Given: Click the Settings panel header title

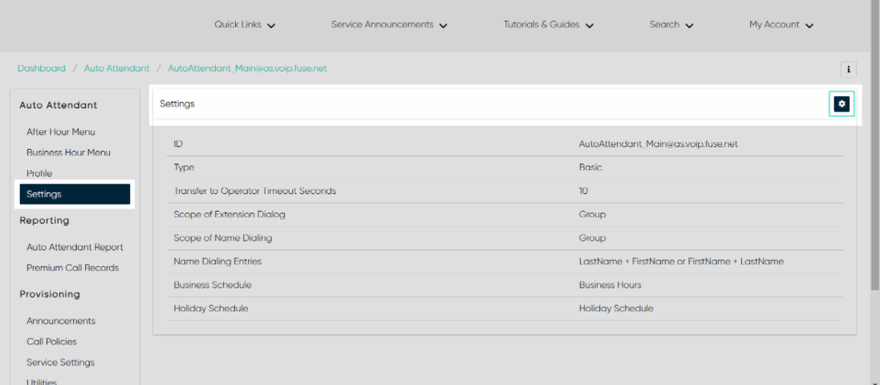Looking at the screenshot, I should [x=177, y=104].
